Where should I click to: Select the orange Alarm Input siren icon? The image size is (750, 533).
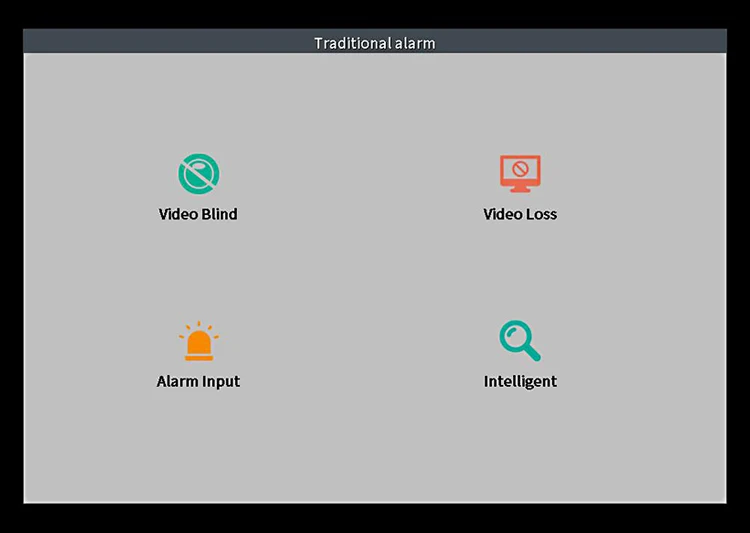(x=199, y=341)
